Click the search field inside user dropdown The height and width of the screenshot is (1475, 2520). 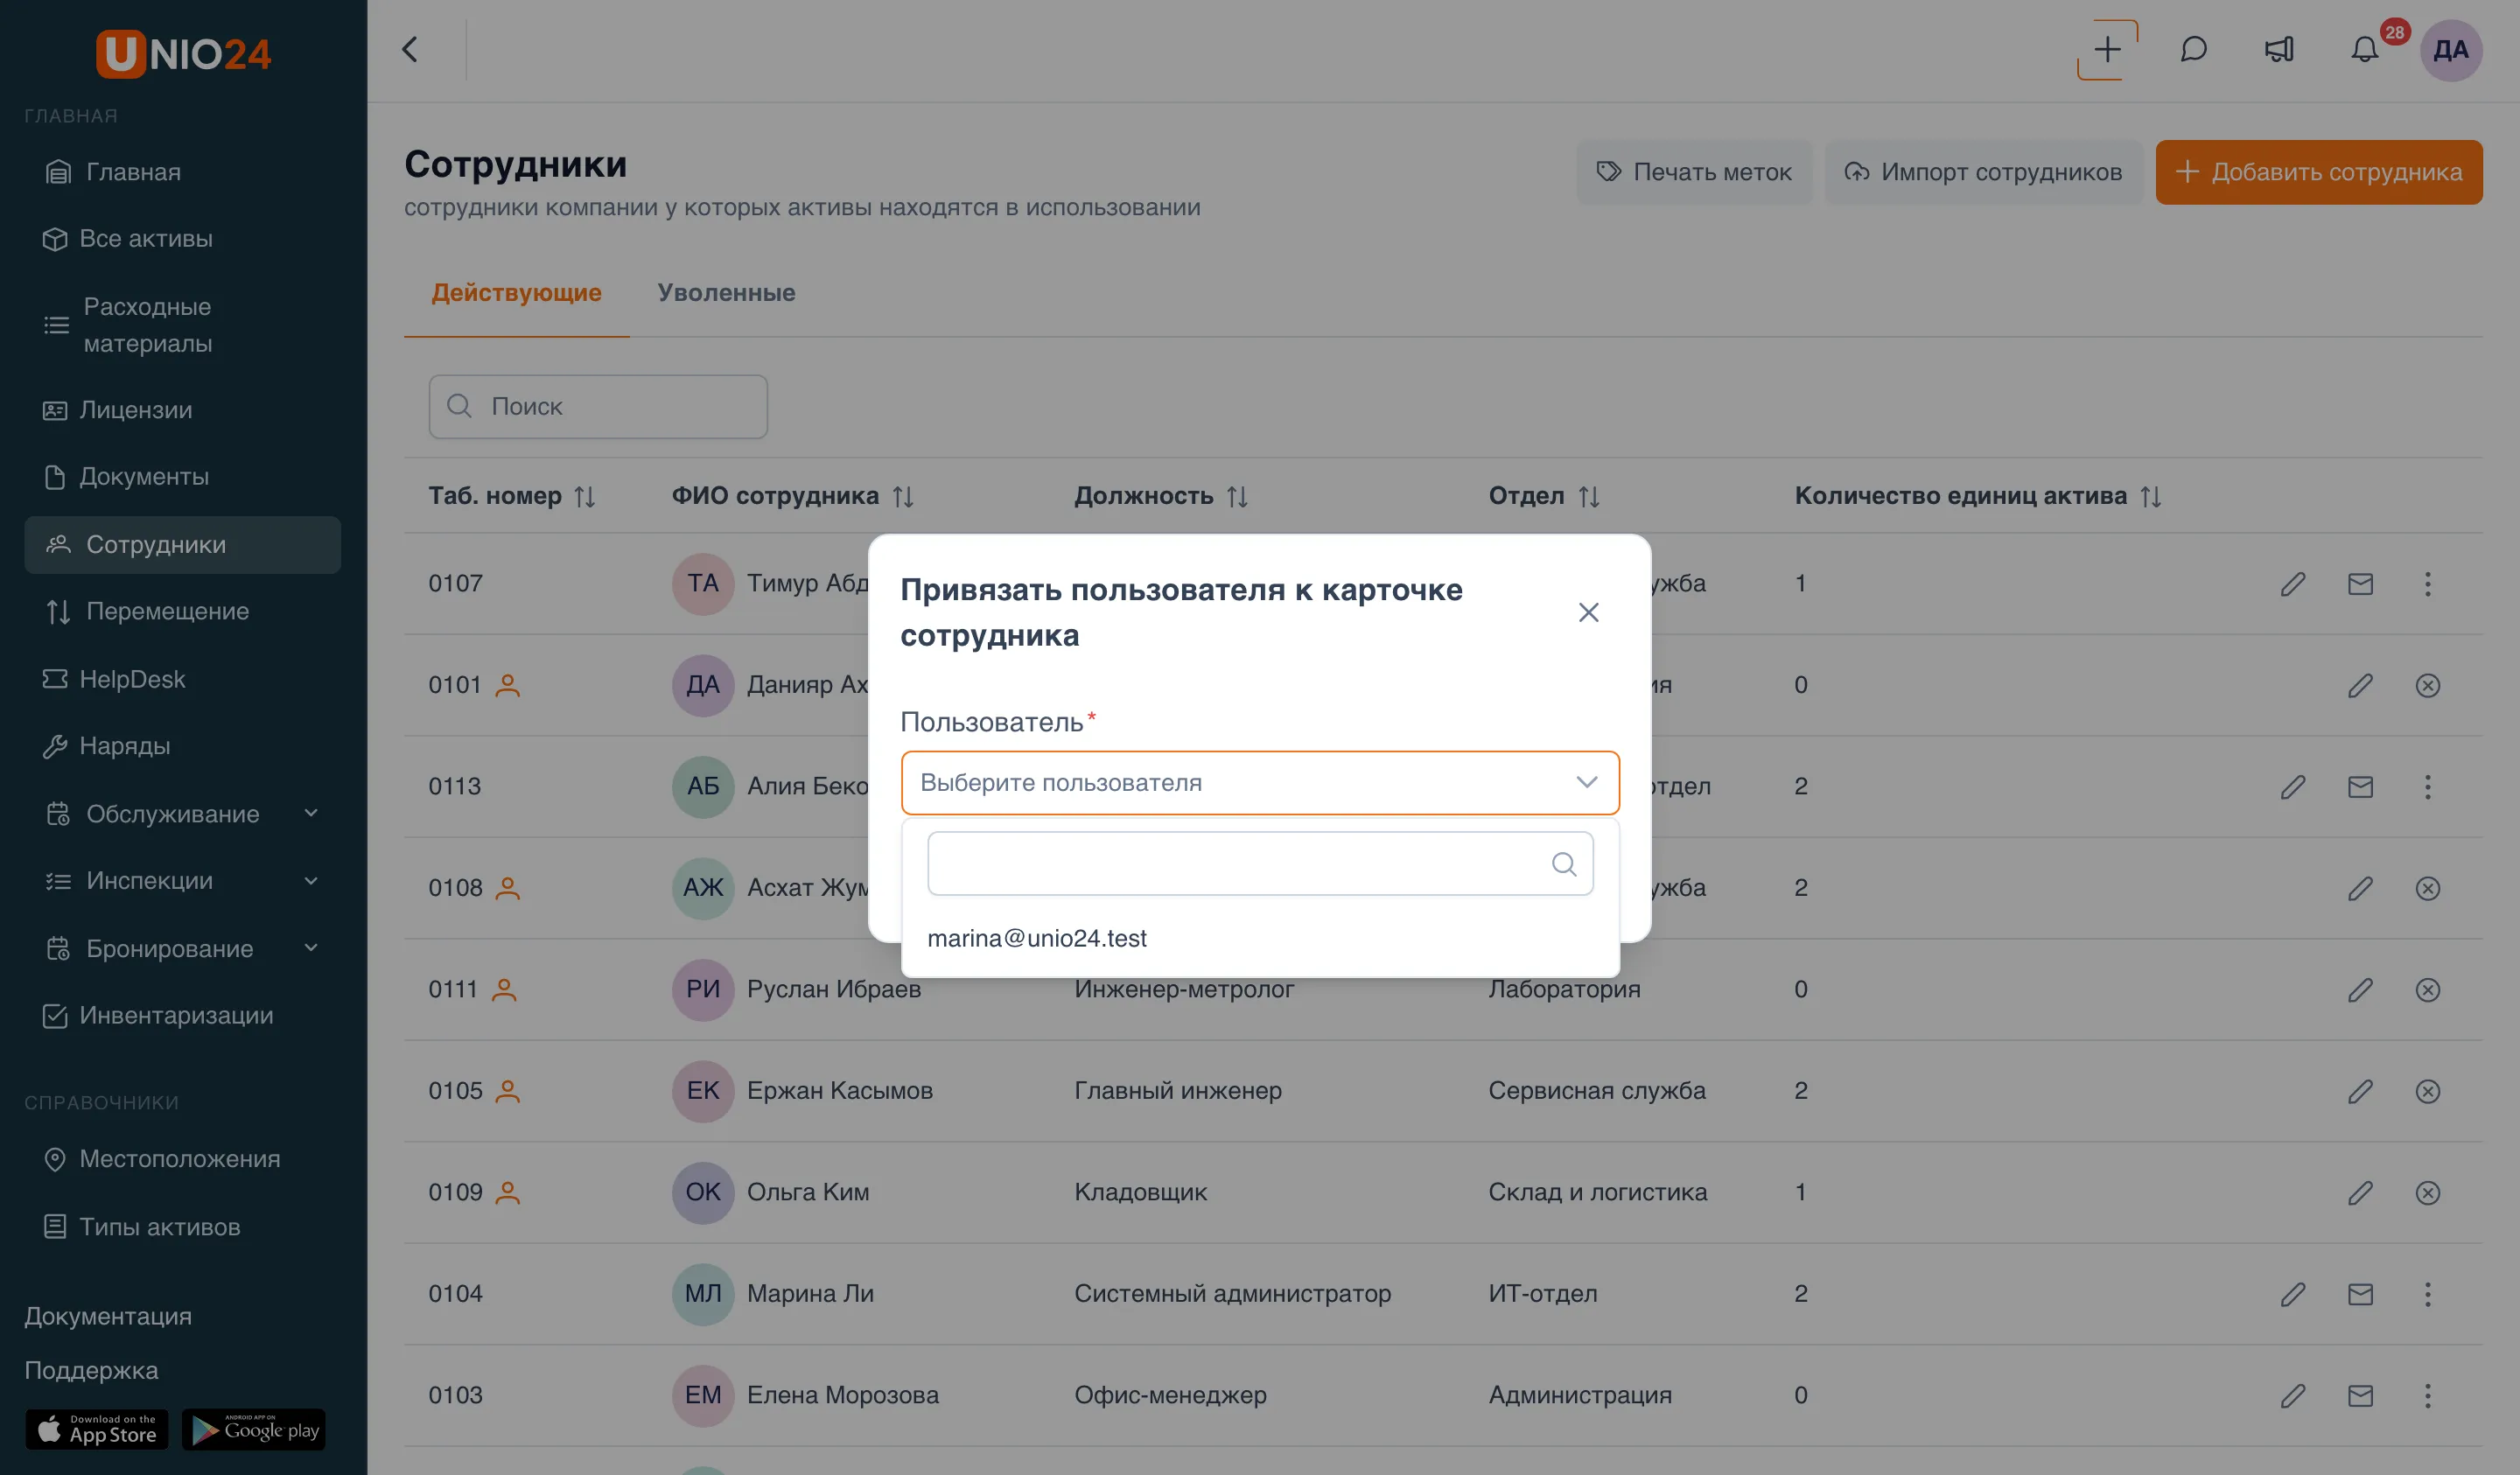[x=1260, y=863]
